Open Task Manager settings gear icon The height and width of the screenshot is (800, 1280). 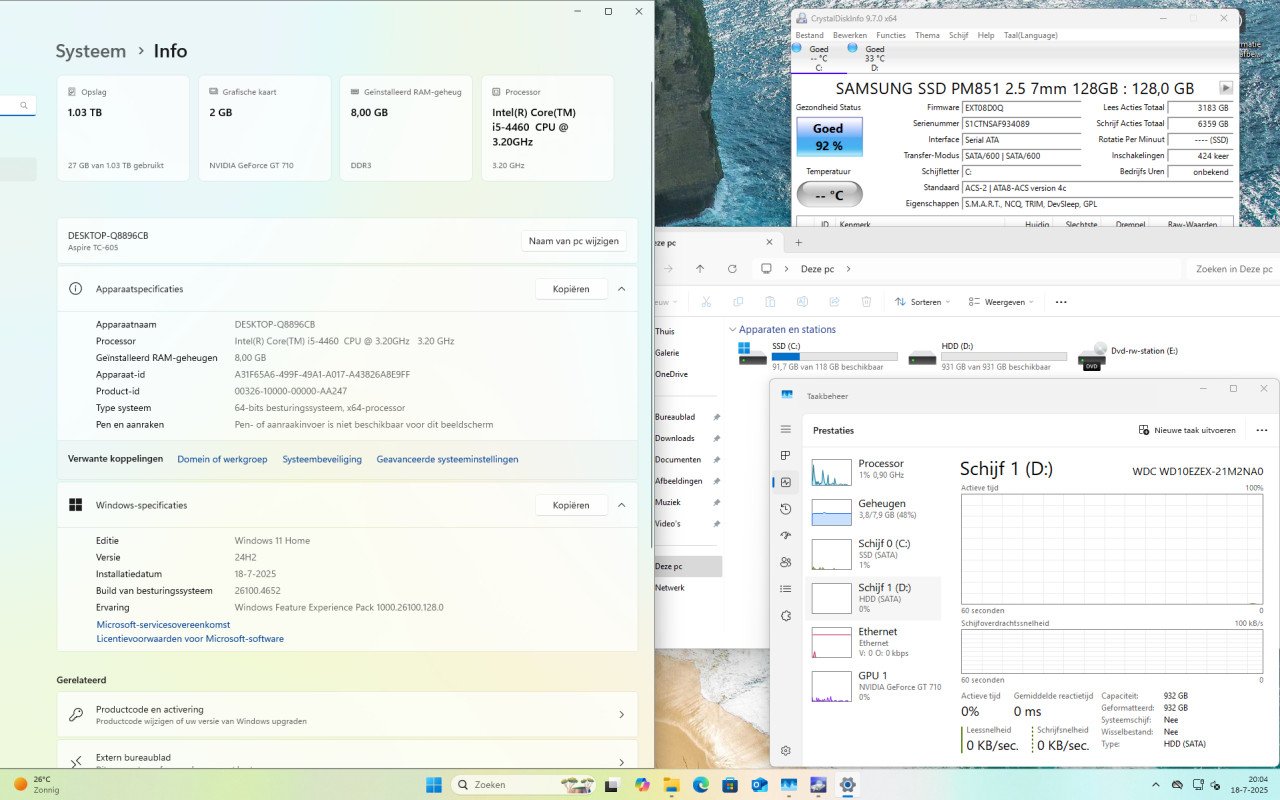[786, 750]
